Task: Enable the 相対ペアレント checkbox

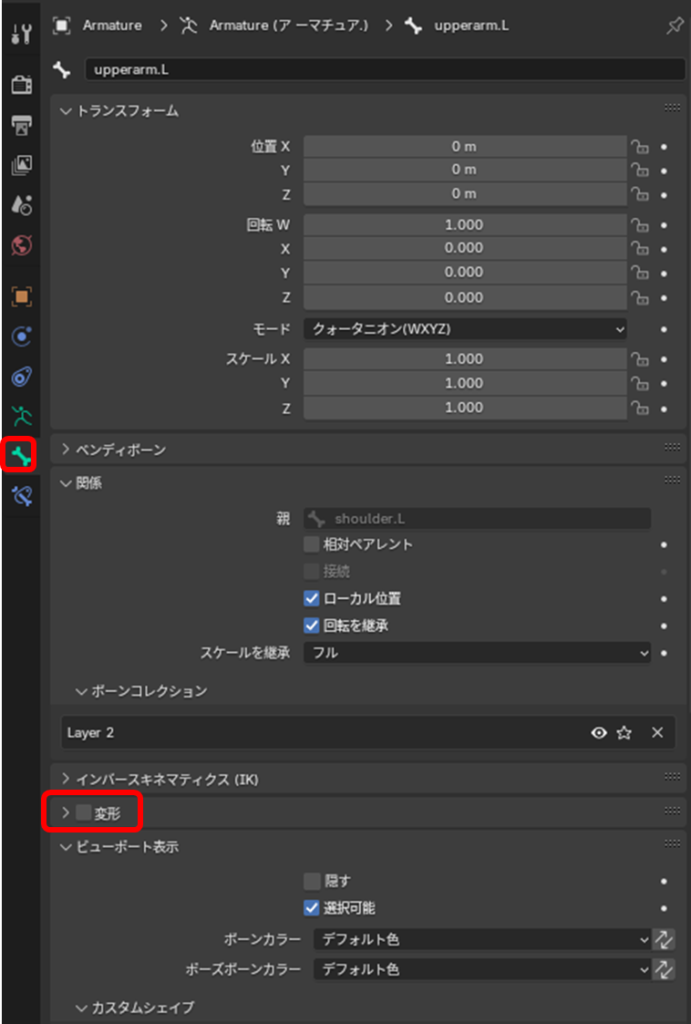Action: point(312,545)
